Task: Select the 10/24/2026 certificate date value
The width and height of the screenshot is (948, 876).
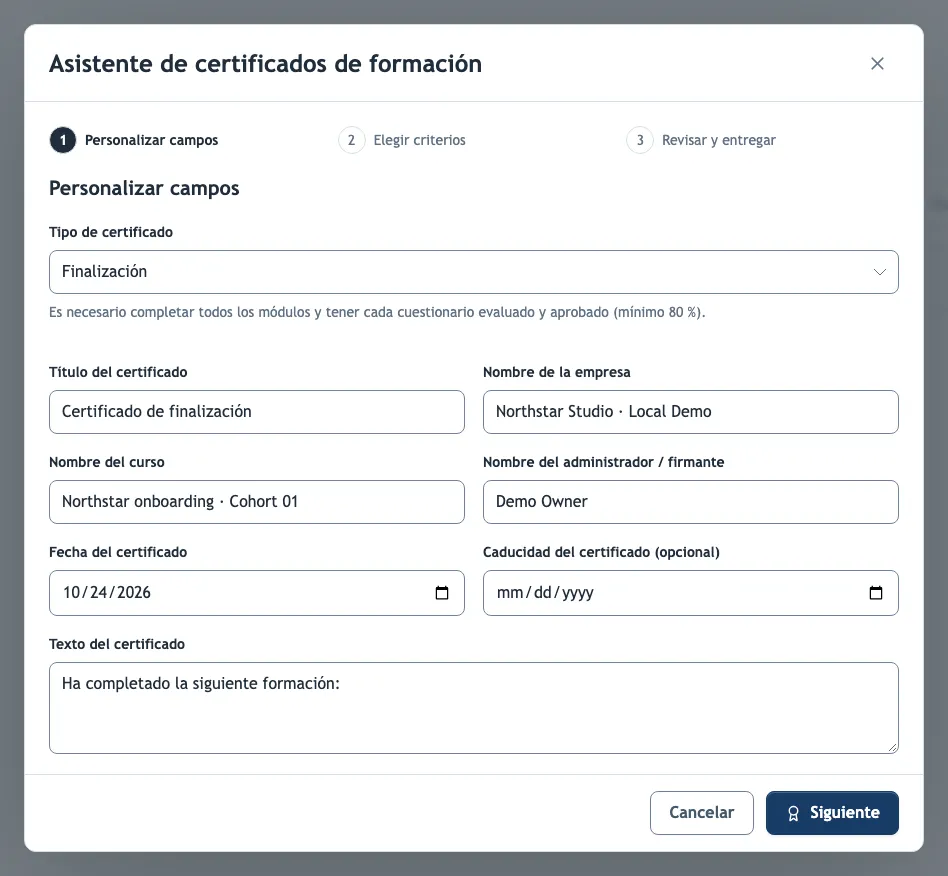Action: pos(107,592)
